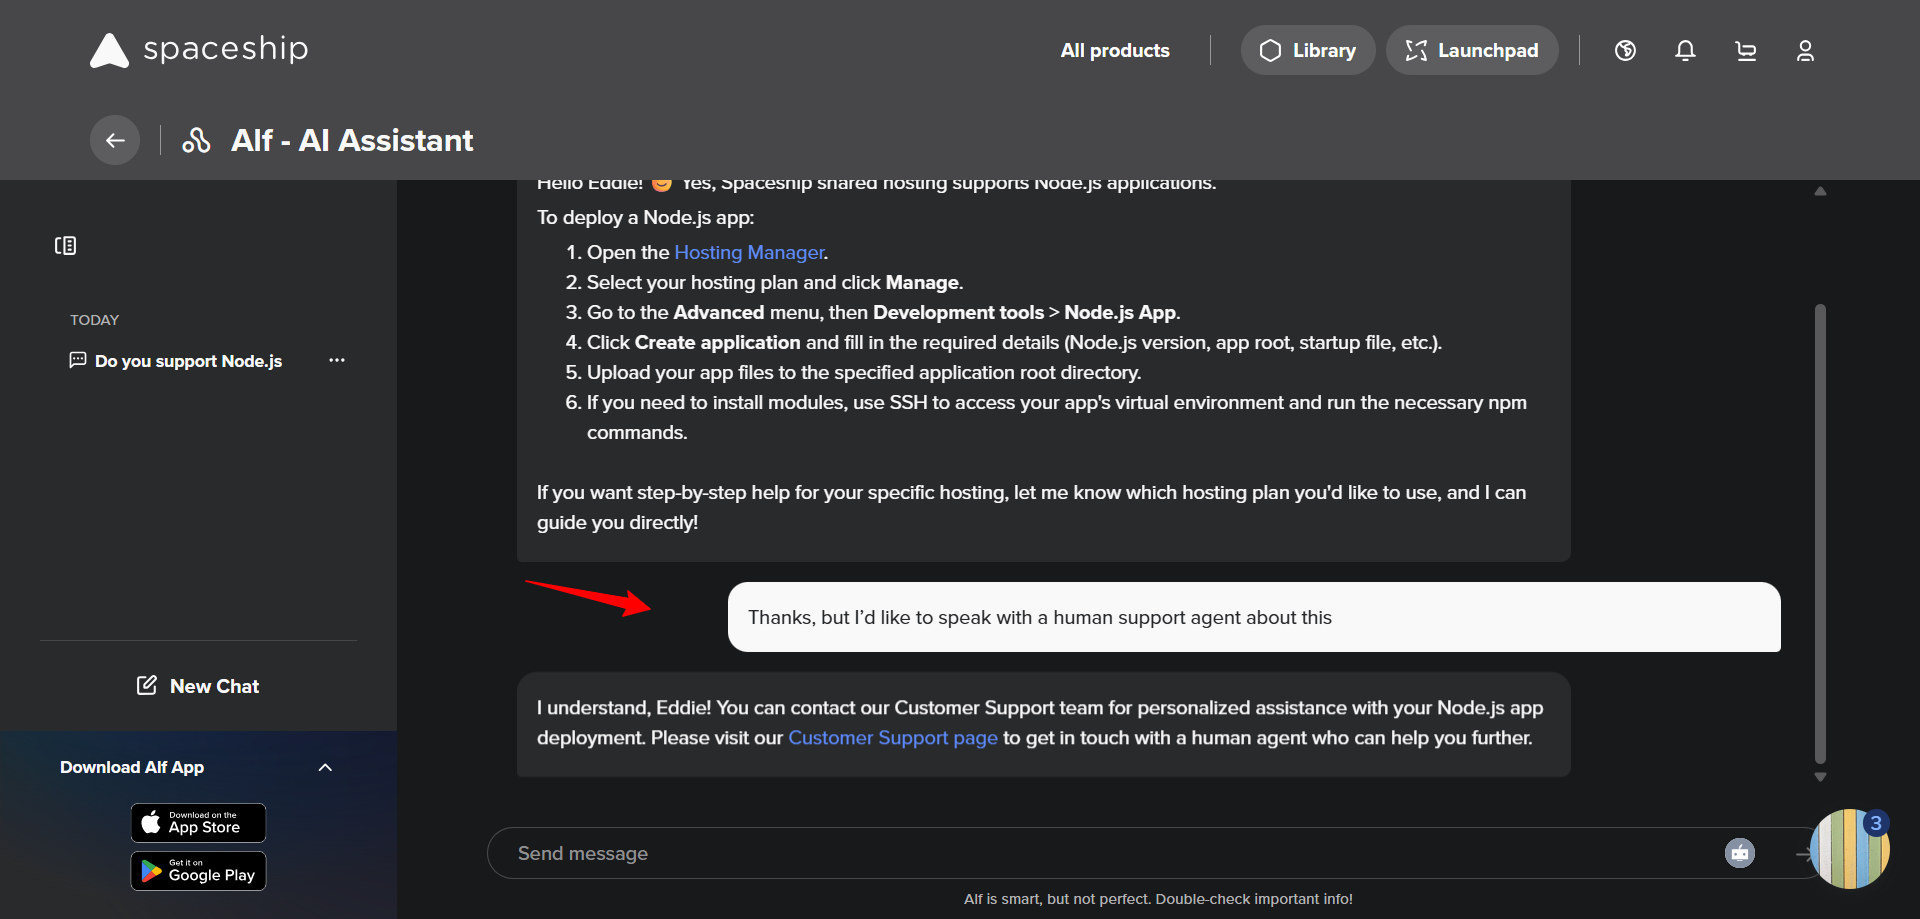The height and width of the screenshot is (919, 1920).
Task: Click the 'Alf - AI Assistant' title
Action: [x=352, y=140]
